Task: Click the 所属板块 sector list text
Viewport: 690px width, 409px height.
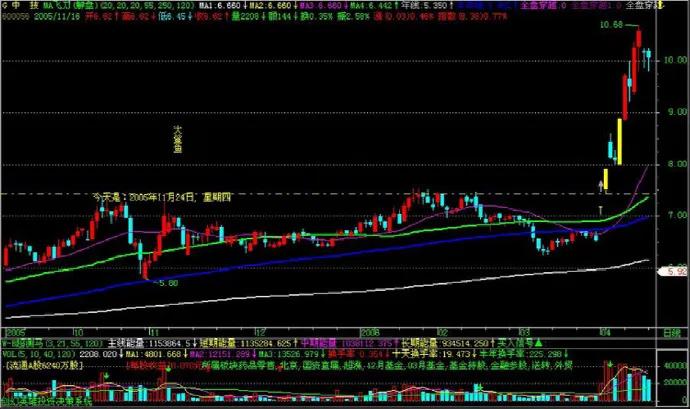Action: point(387,365)
